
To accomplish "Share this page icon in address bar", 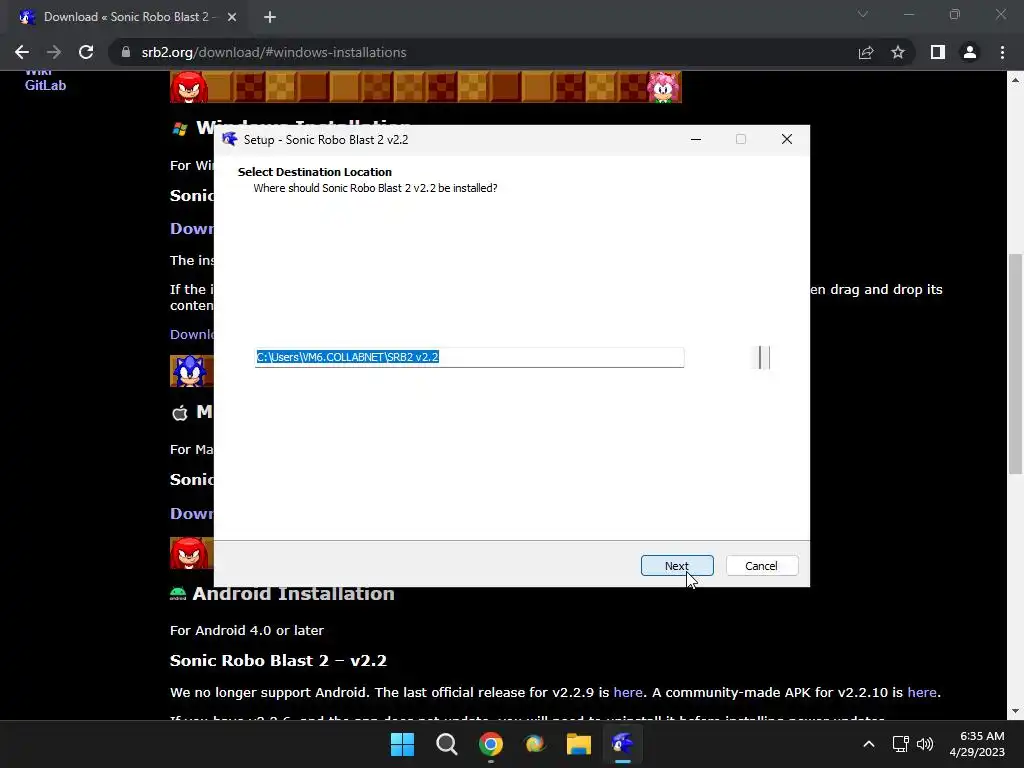I will [866, 52].
